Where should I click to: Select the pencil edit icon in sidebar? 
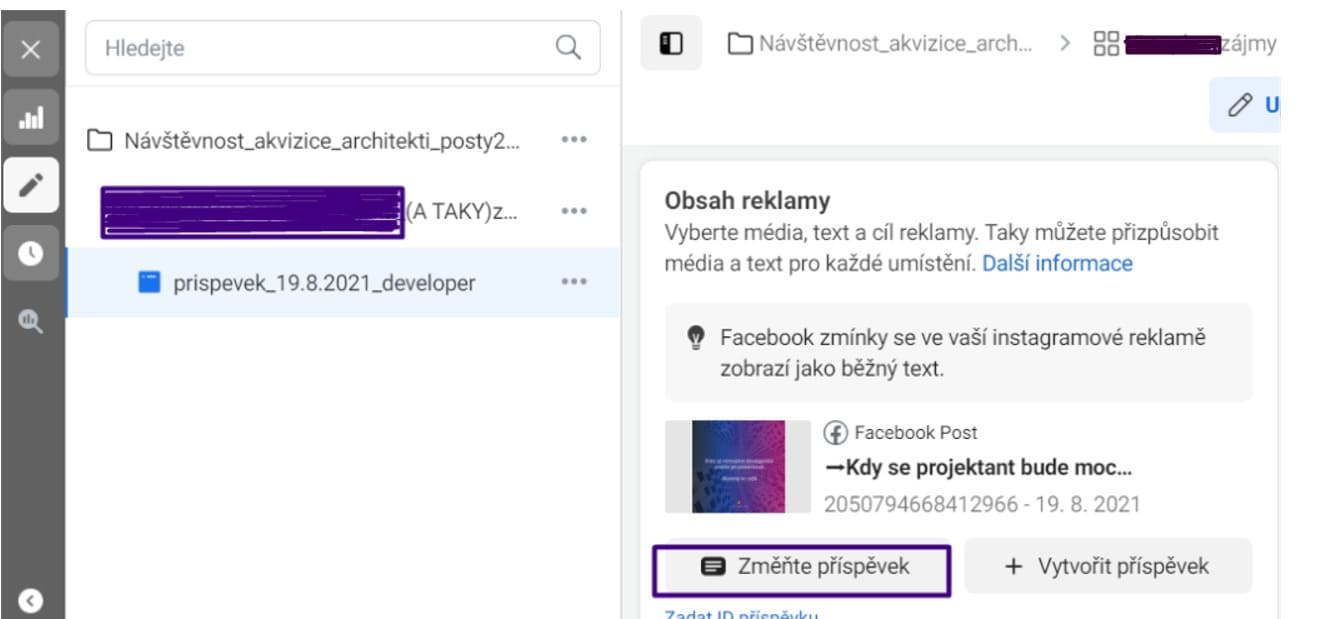[31, 185]
